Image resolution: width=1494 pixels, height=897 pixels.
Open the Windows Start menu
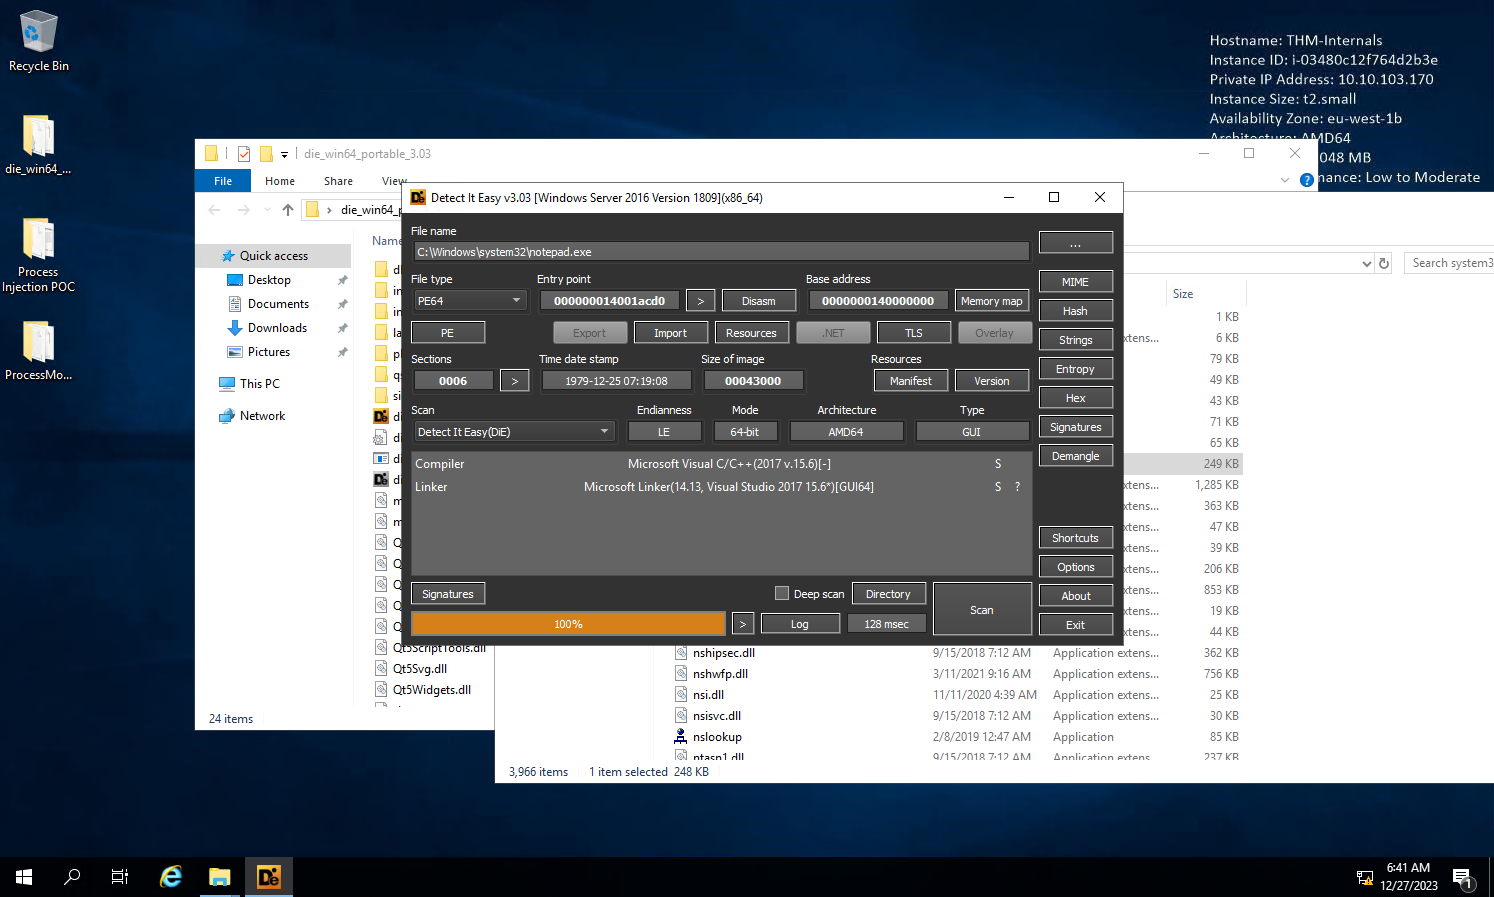pyautogui.click(x=24, y=877)
